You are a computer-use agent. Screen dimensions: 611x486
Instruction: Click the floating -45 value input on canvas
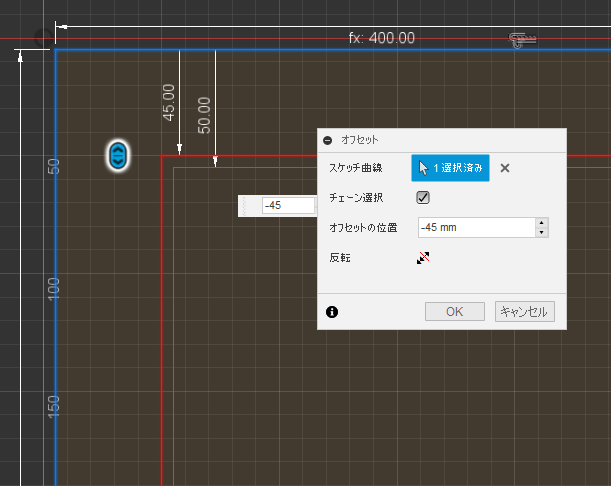288,205
